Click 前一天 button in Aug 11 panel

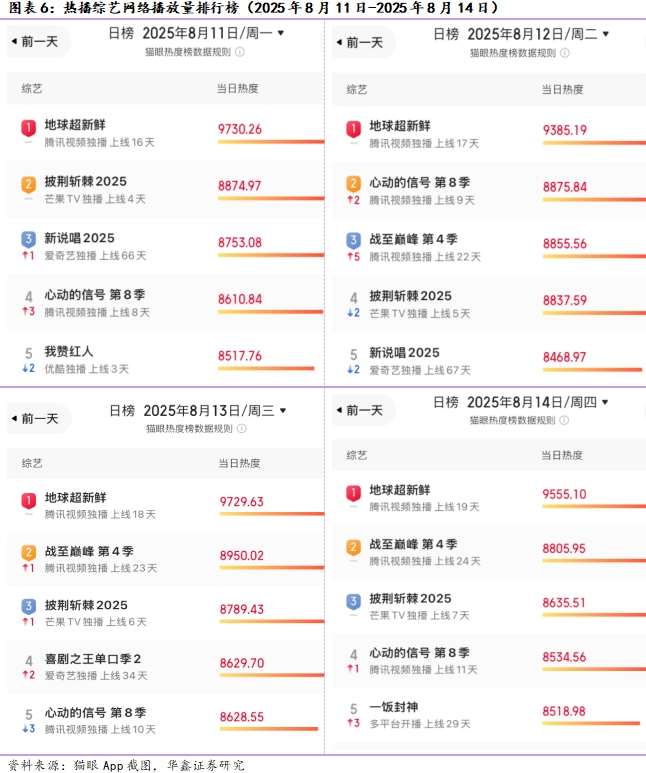34,42
